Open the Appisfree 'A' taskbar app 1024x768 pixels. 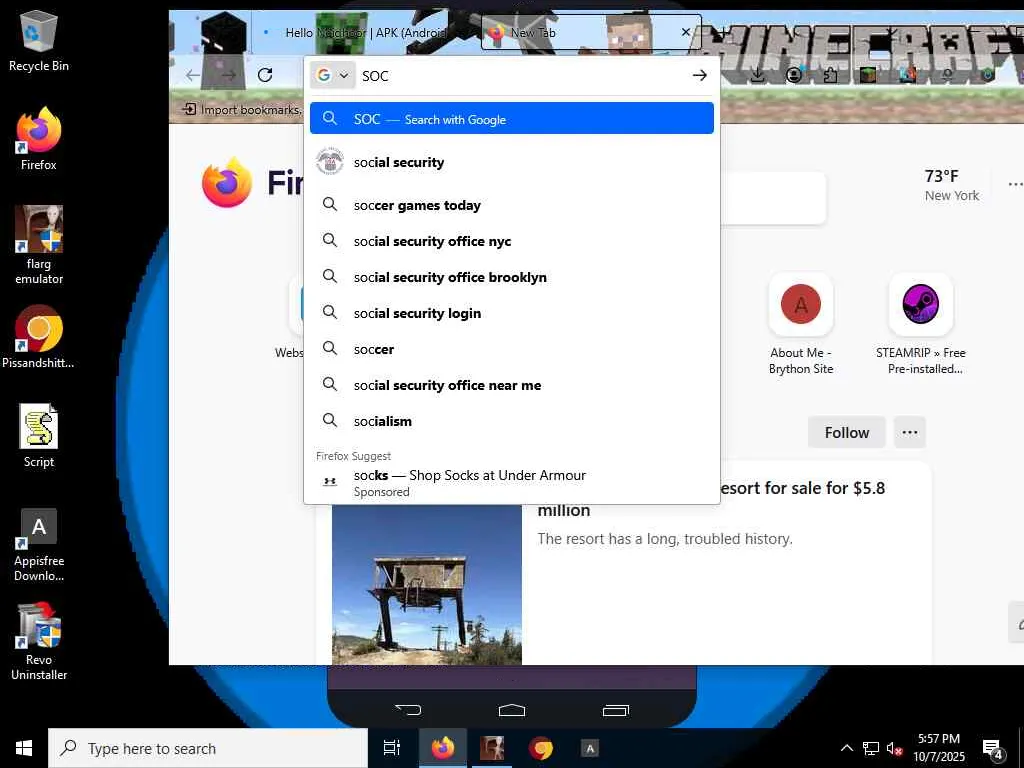point(590,748)
